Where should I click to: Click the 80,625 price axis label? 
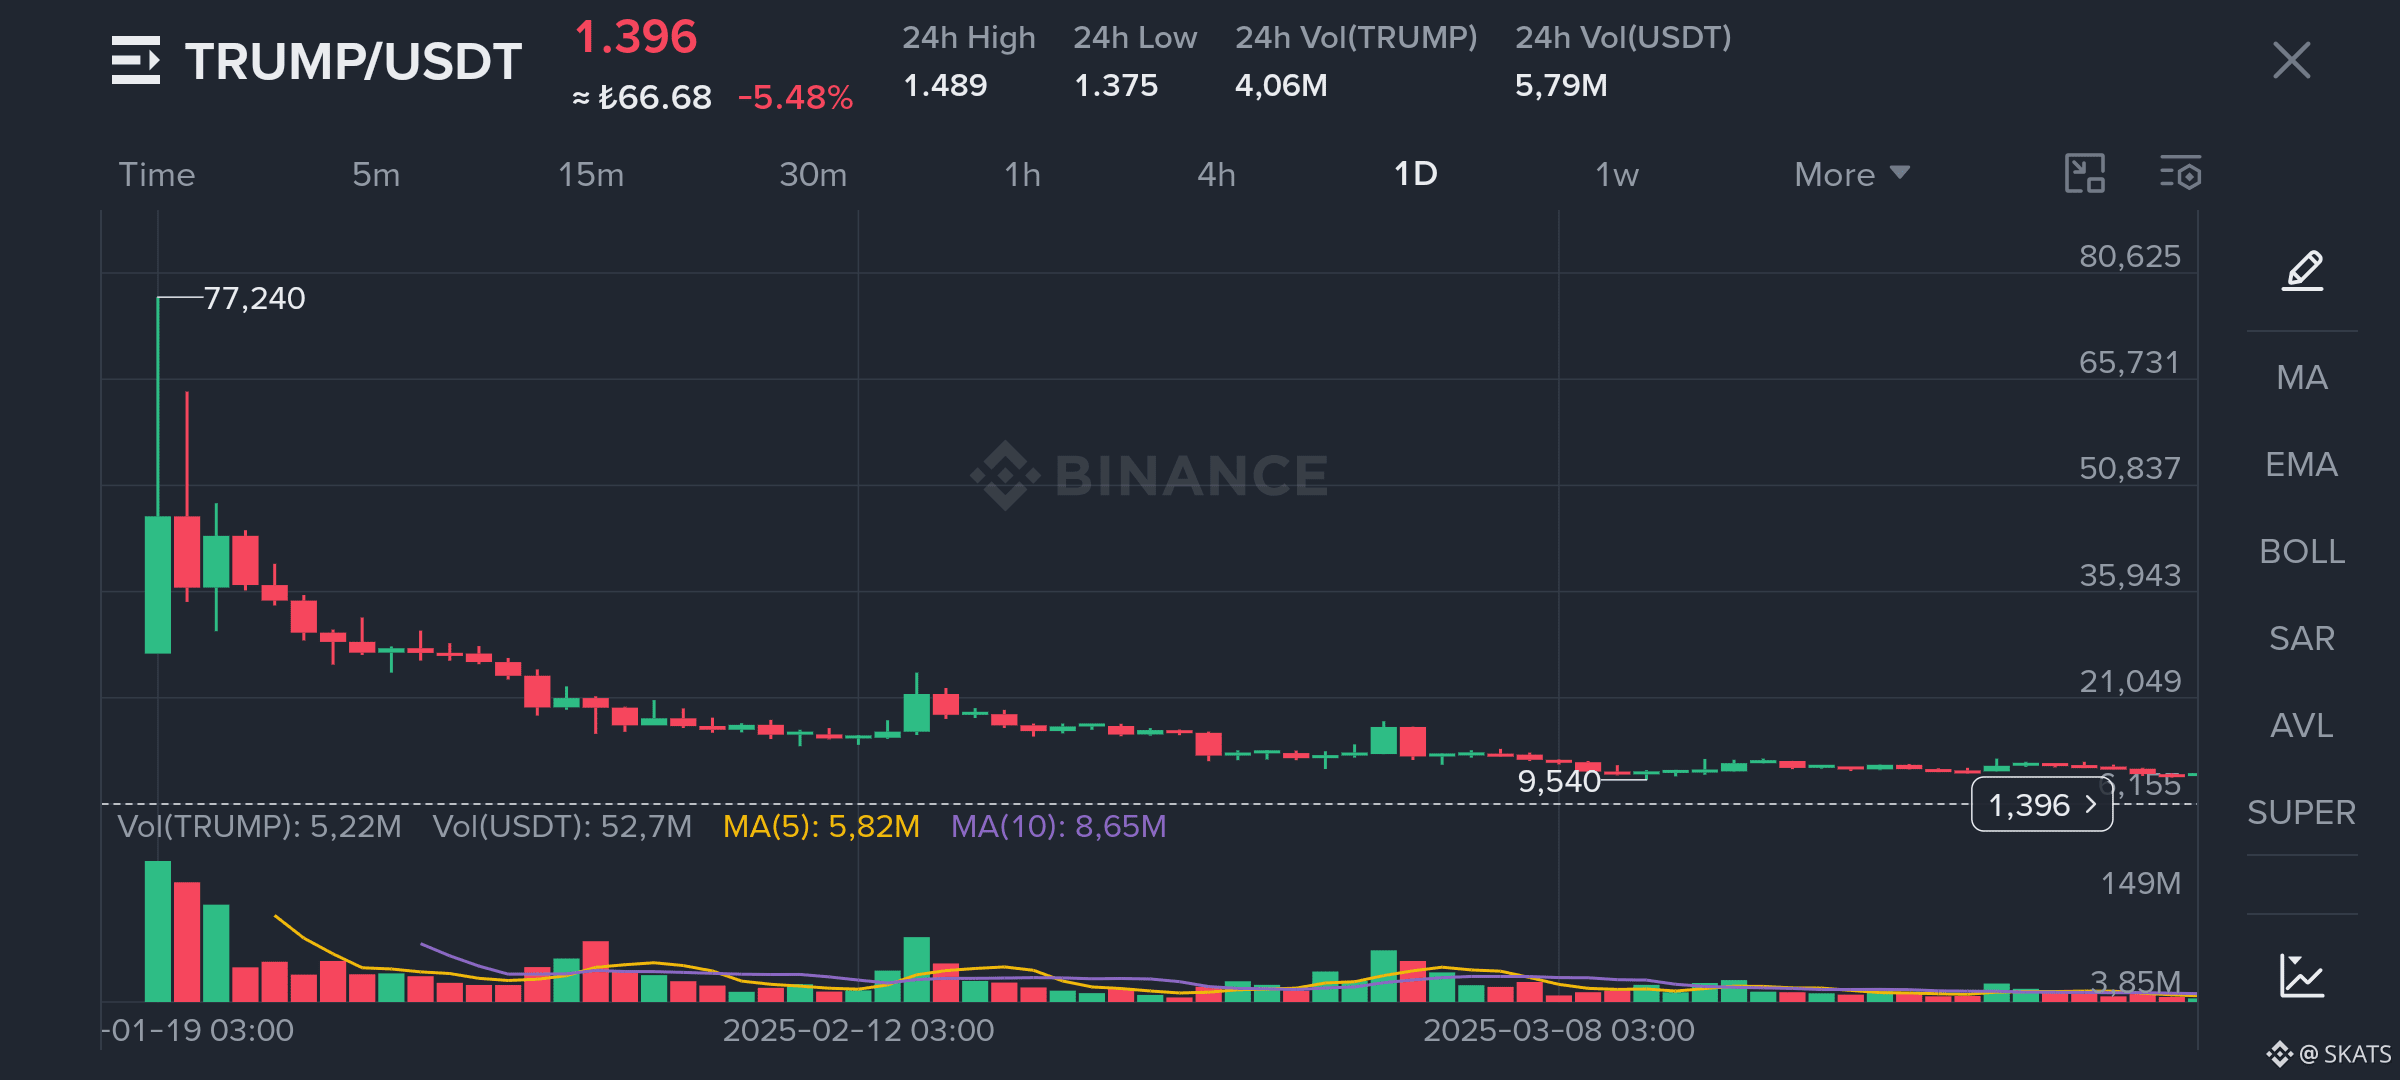click(2130, 257)
